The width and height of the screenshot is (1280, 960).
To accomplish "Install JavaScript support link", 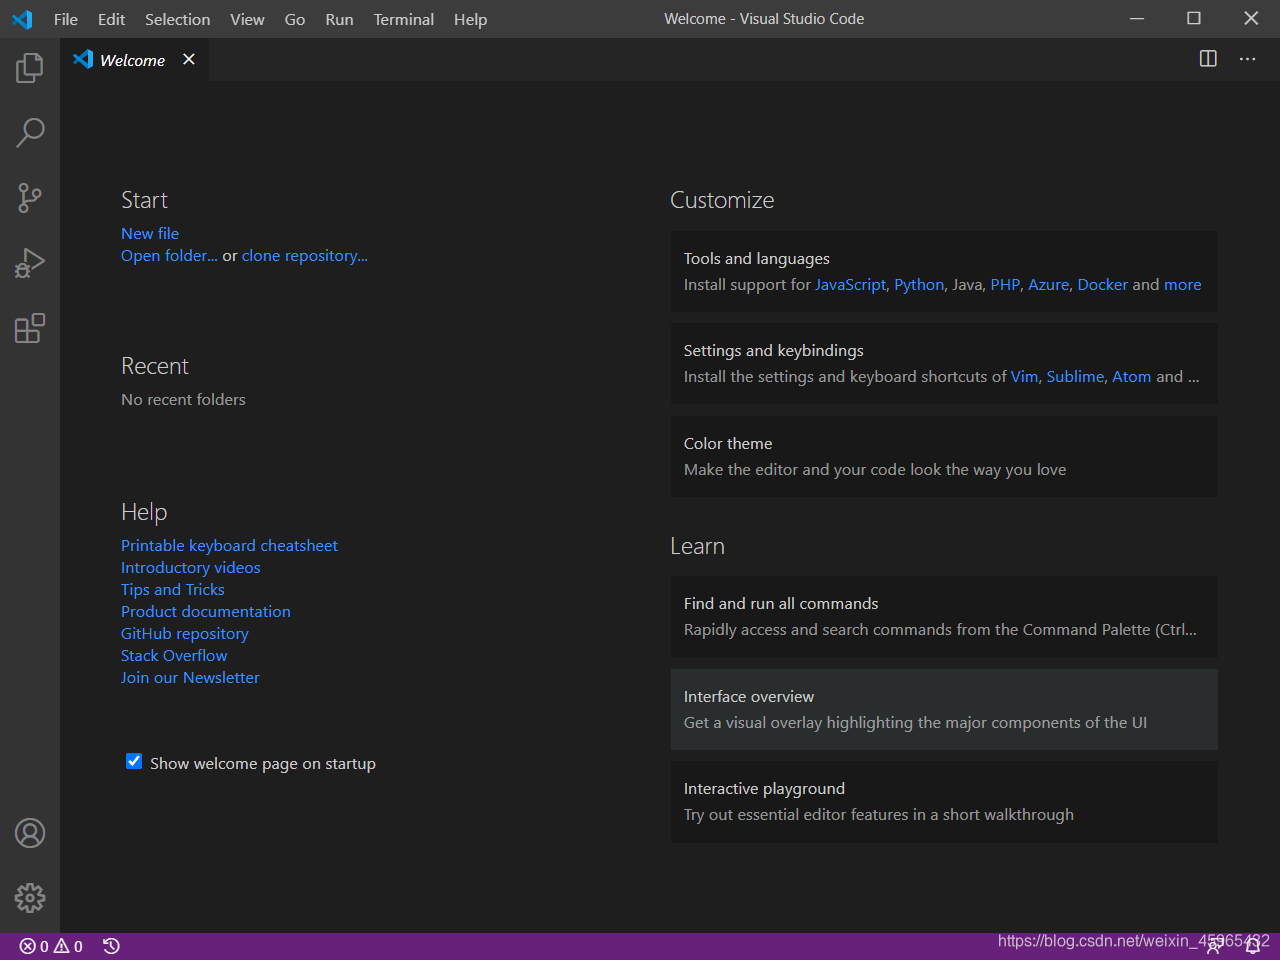I will pos(851,284).
